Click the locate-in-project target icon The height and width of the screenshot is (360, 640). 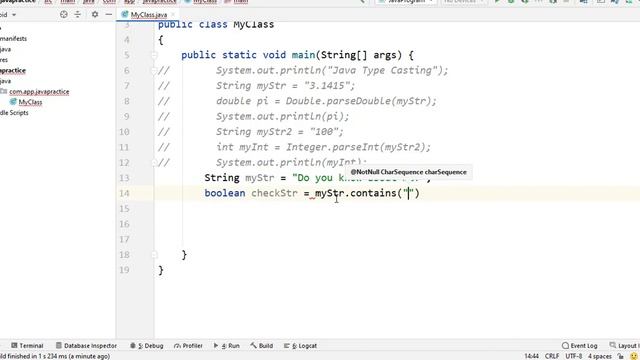[x=64, y=15]
